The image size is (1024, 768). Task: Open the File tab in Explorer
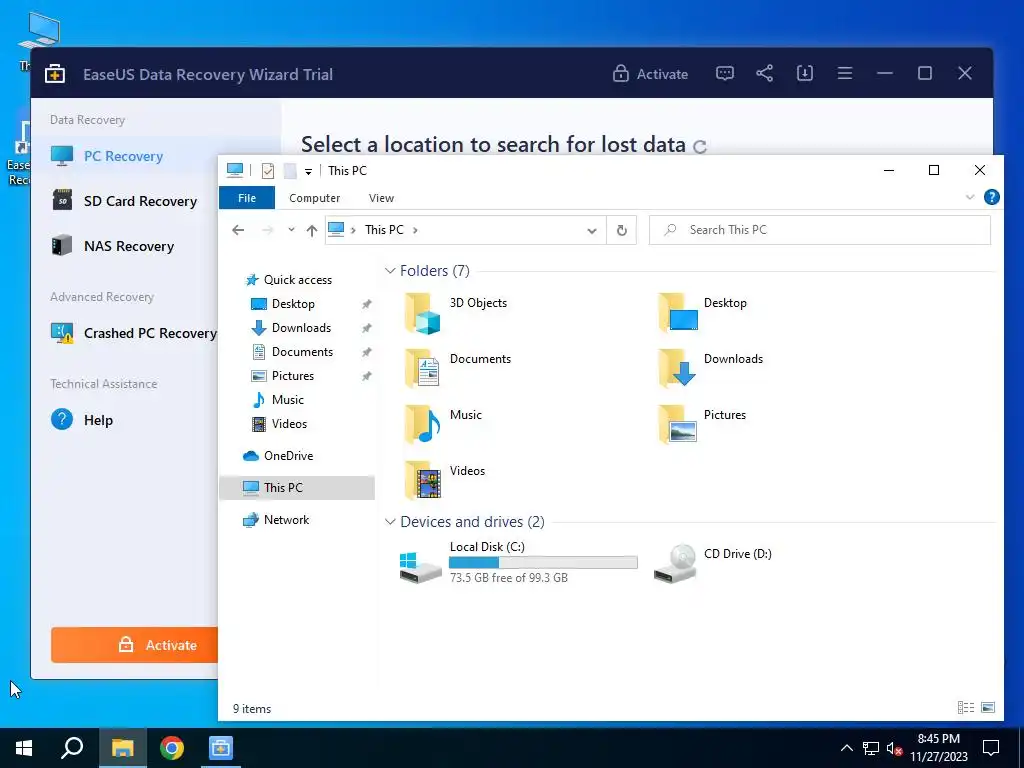(247, 198)
